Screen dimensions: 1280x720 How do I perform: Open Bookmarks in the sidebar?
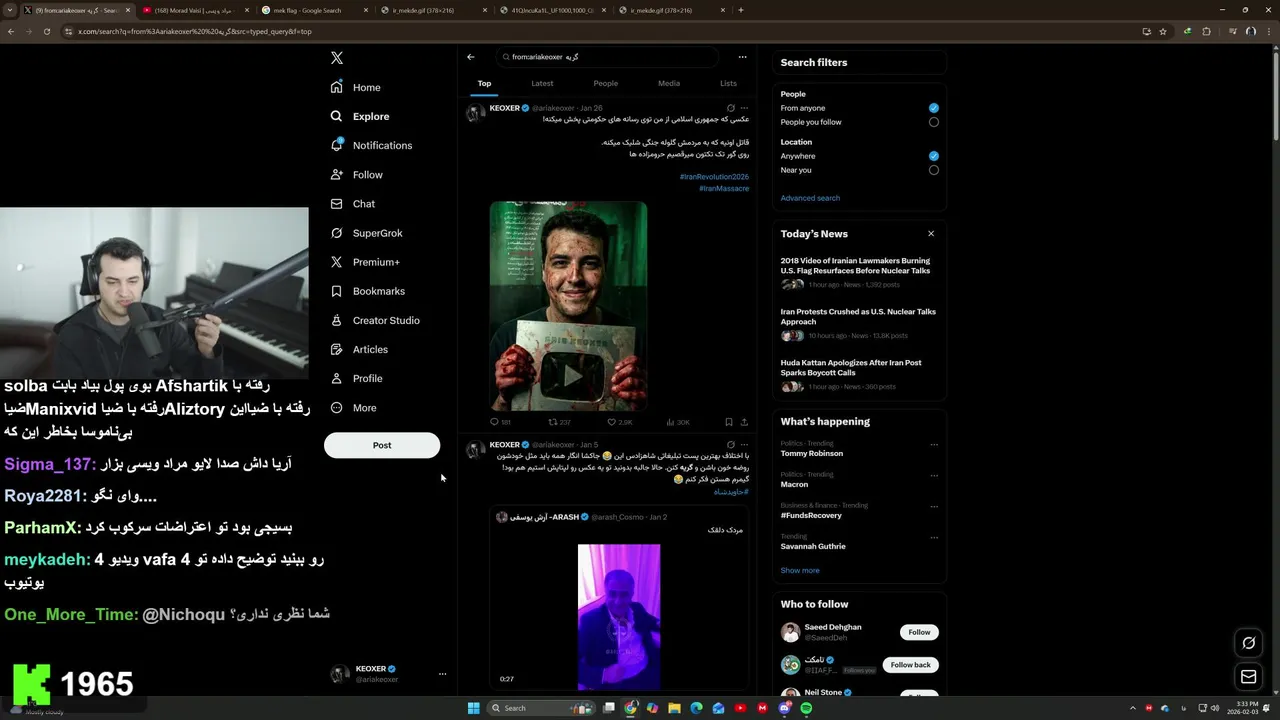(x=367, y=291)
